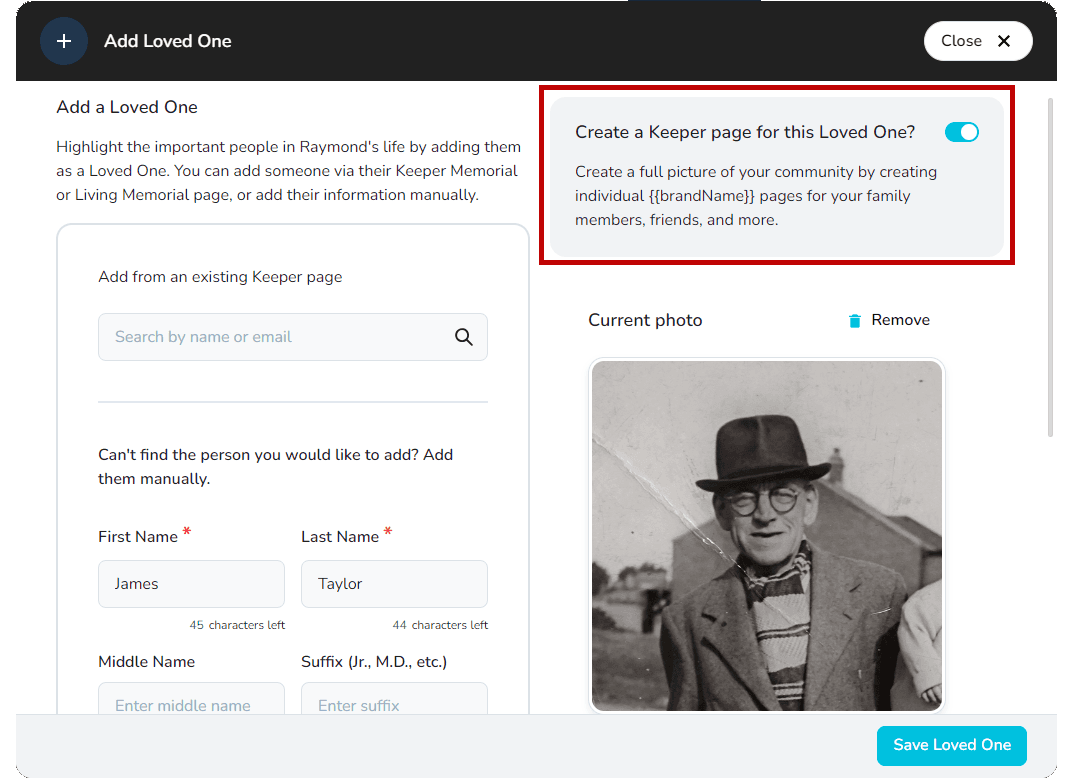The image size is (1071, 778).
Task: Disable creating a Keeper page for this Loved One
Action: 961,131
